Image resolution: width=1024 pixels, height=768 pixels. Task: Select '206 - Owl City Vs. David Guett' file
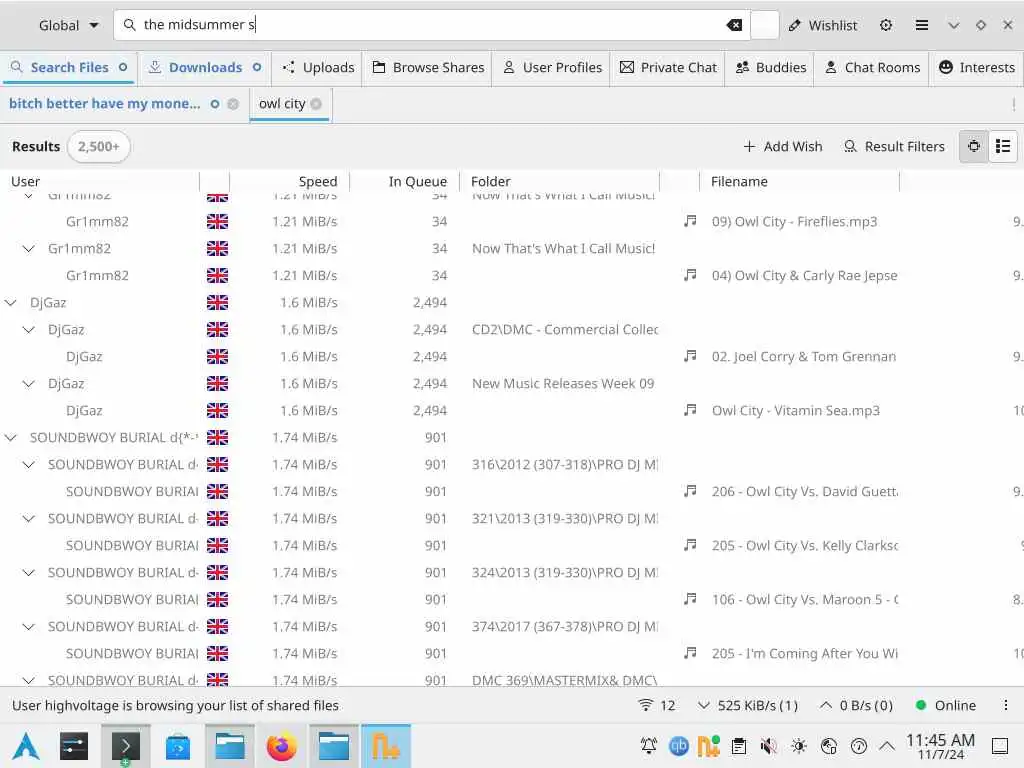point(805,492)
